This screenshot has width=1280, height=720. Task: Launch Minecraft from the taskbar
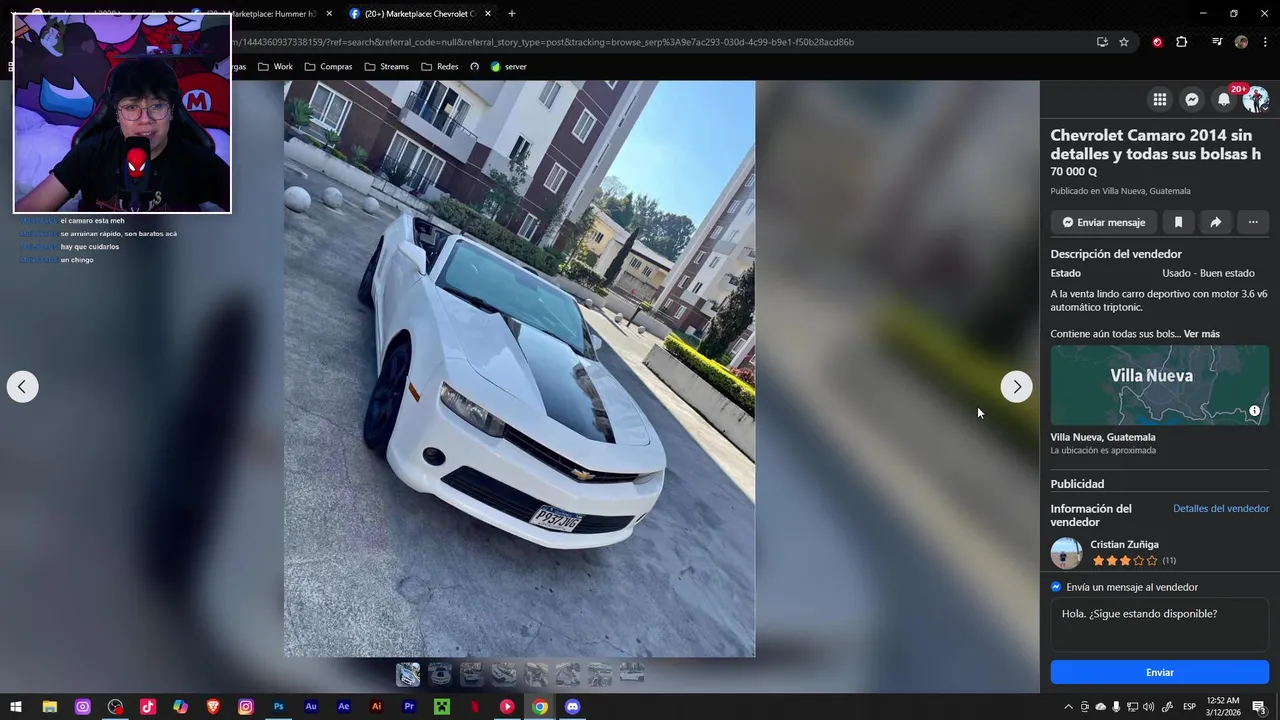click(442, 707)
